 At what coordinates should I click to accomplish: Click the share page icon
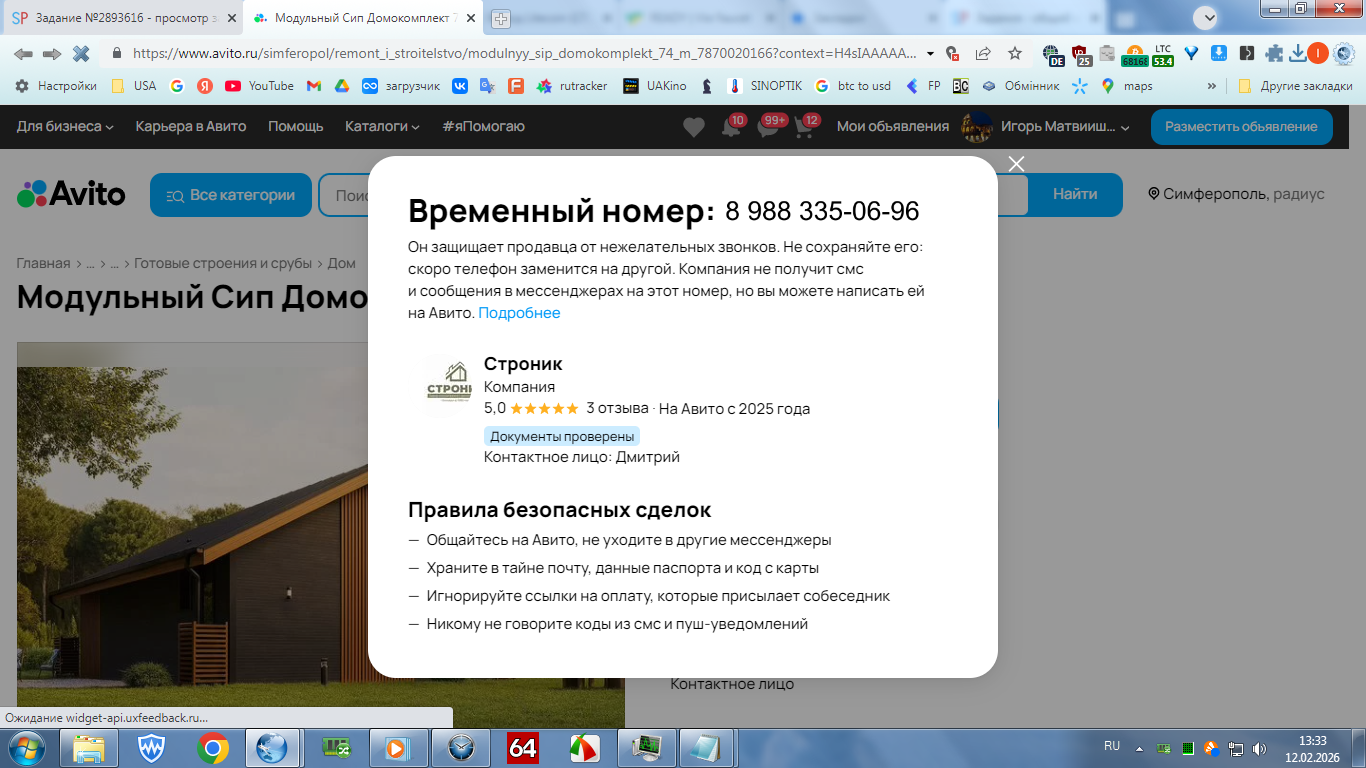983,54
